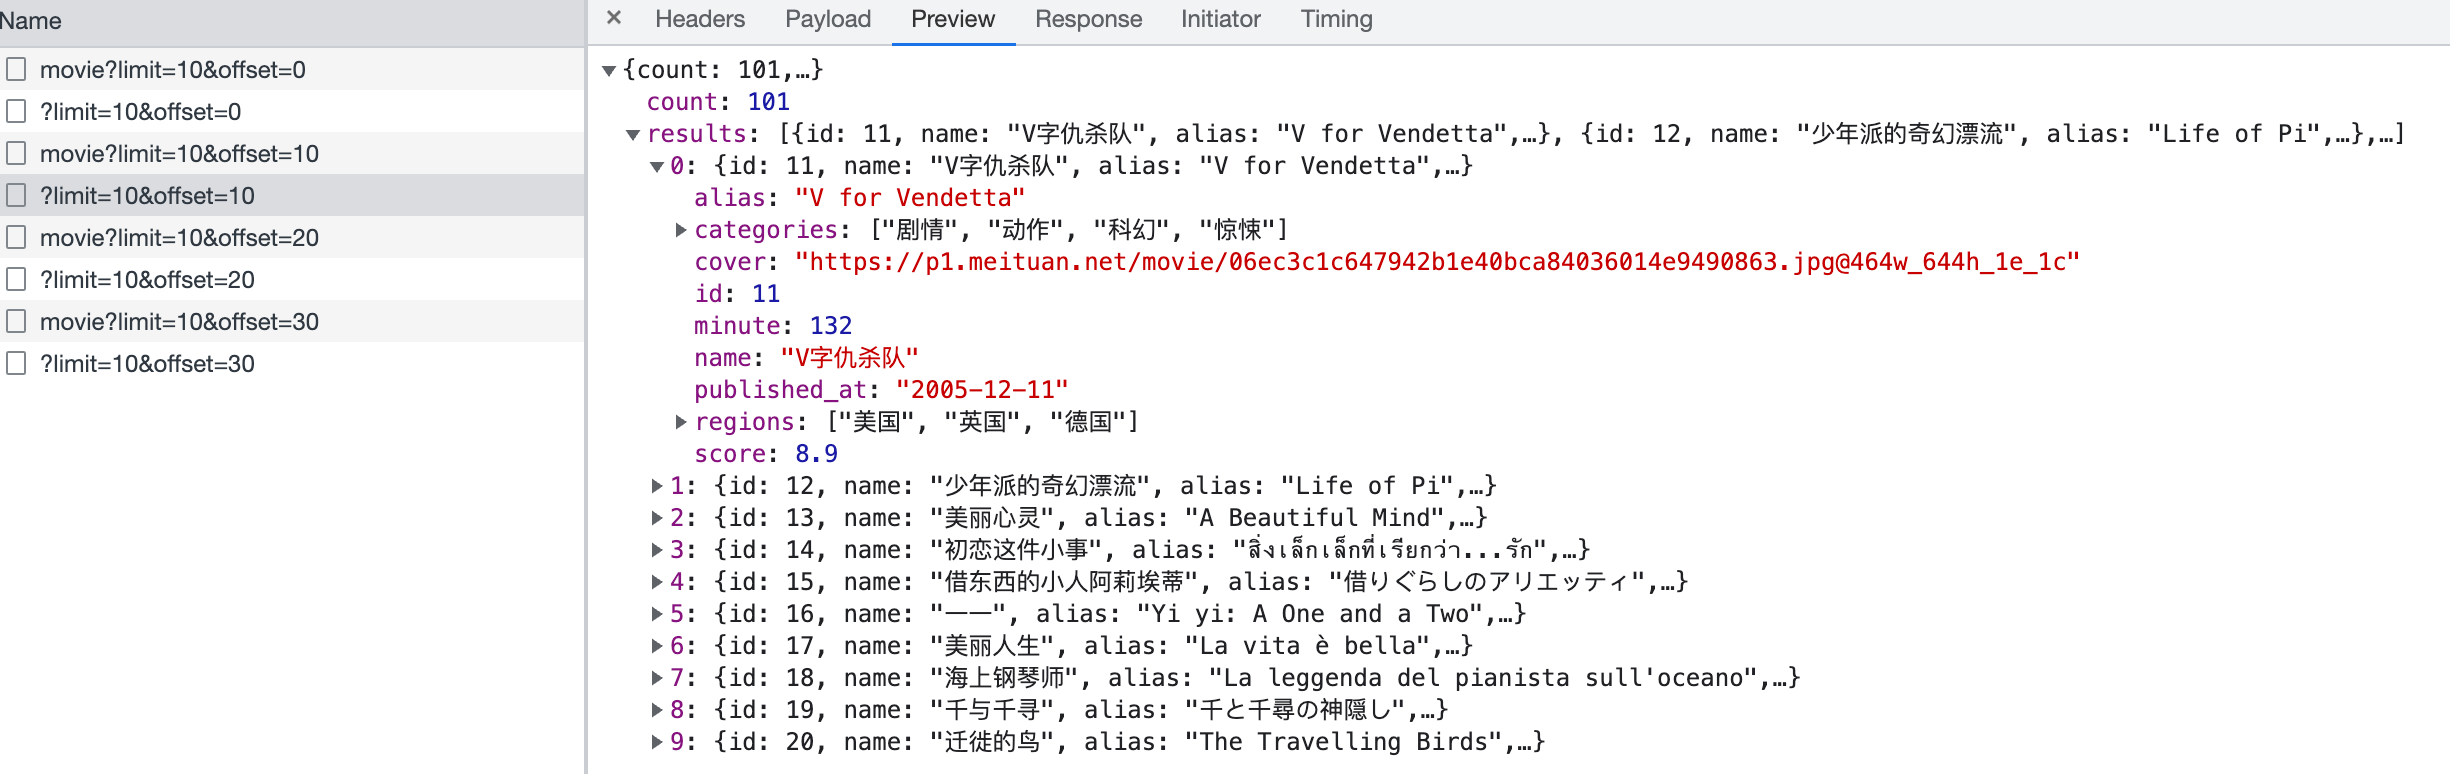
Task: Collapse result item 0 V字仇杀队
Action: (657, 166)
